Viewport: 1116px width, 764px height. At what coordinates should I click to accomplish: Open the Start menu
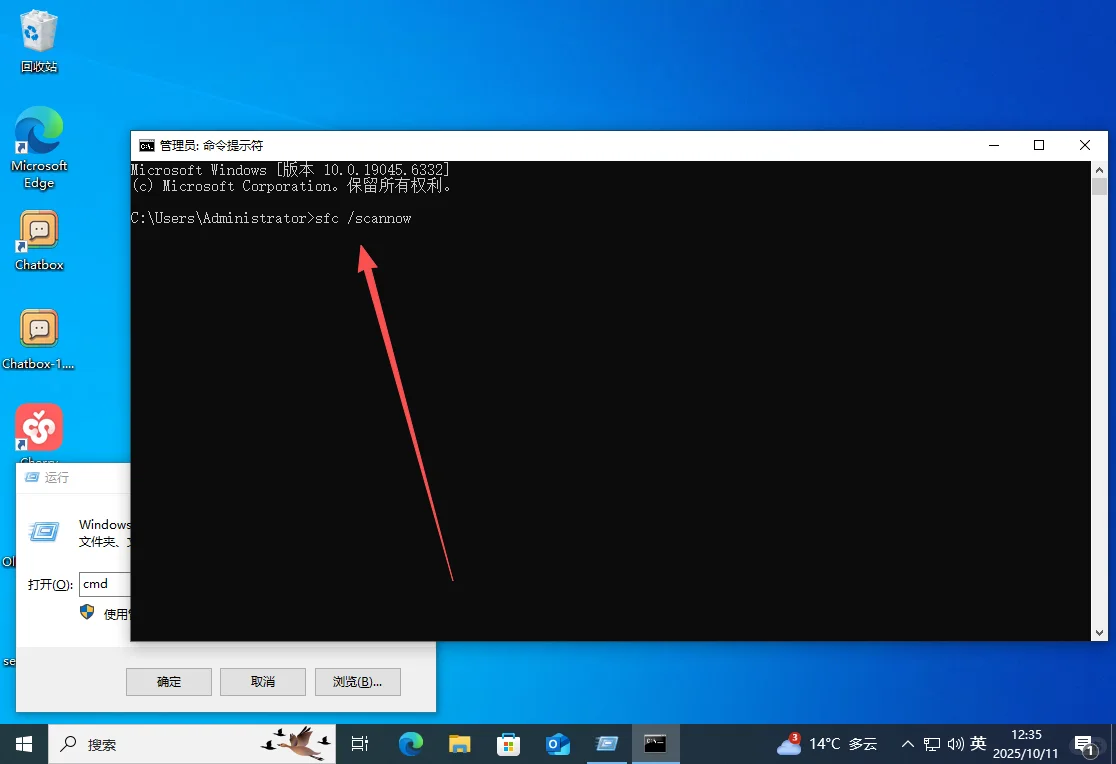coord(22,744)
